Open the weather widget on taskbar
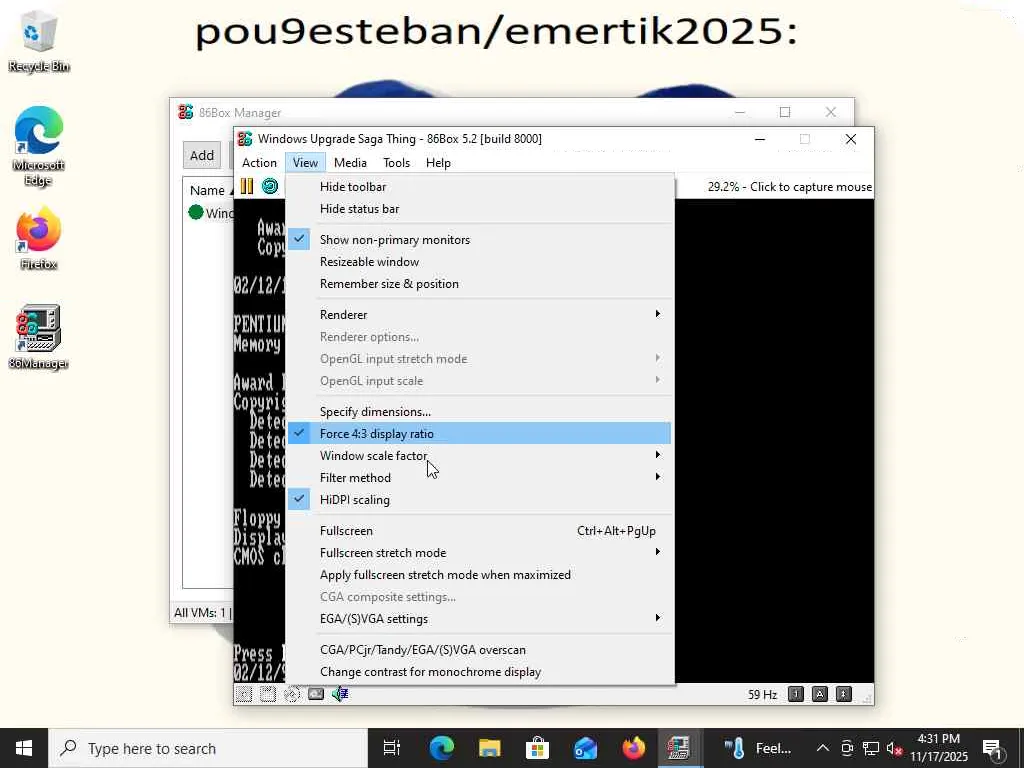 pos(758,748)
